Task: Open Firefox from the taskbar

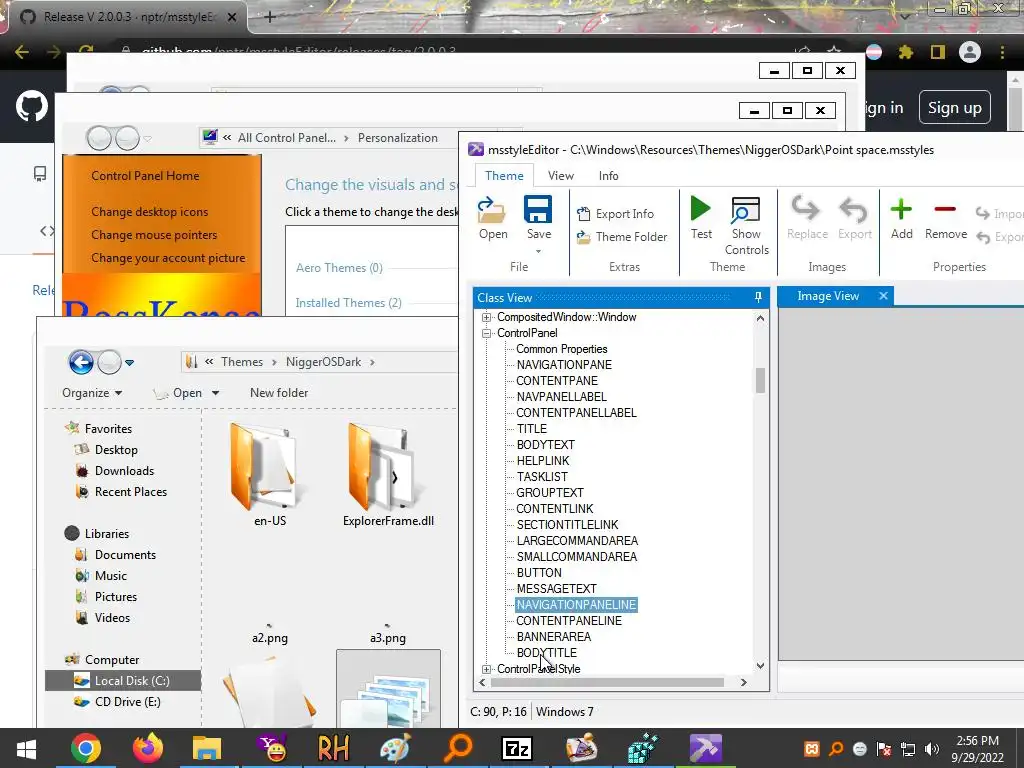Action: 148,748
